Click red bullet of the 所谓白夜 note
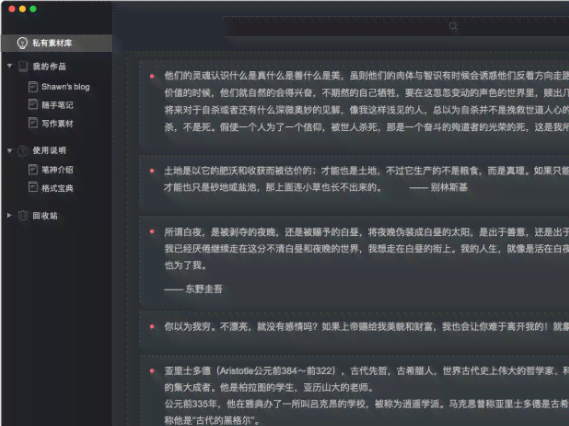This screenshot has height=426, width=569. click(152, 232)
